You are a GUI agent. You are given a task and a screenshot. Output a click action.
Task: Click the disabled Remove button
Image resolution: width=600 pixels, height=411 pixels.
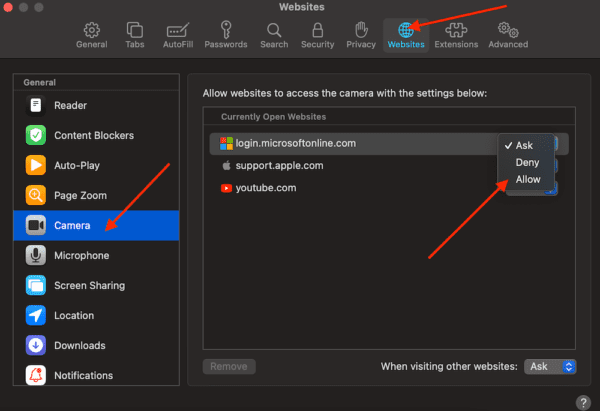point(229,367)
